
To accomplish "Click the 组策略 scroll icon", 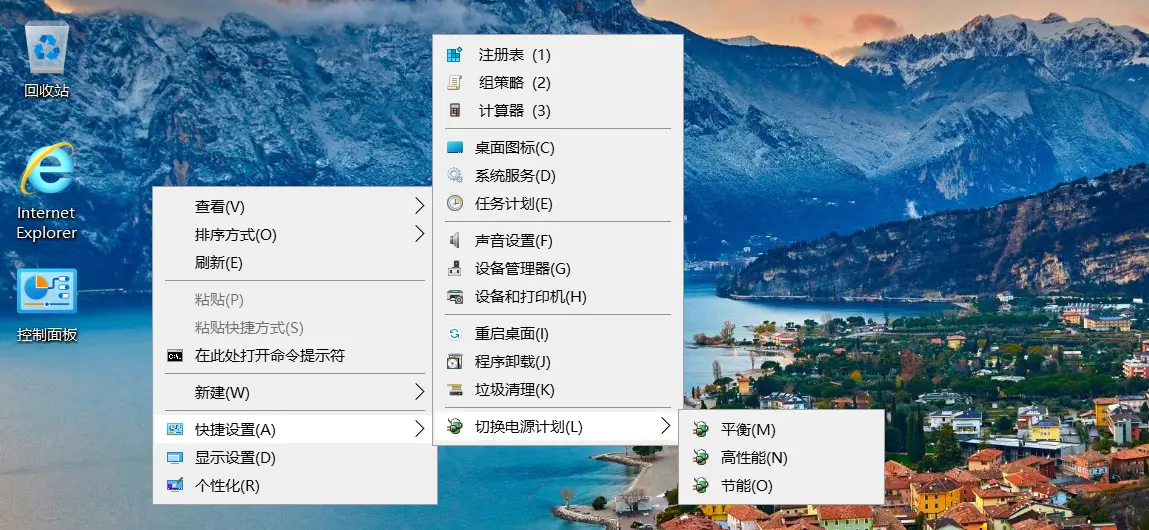I will 455,83.
